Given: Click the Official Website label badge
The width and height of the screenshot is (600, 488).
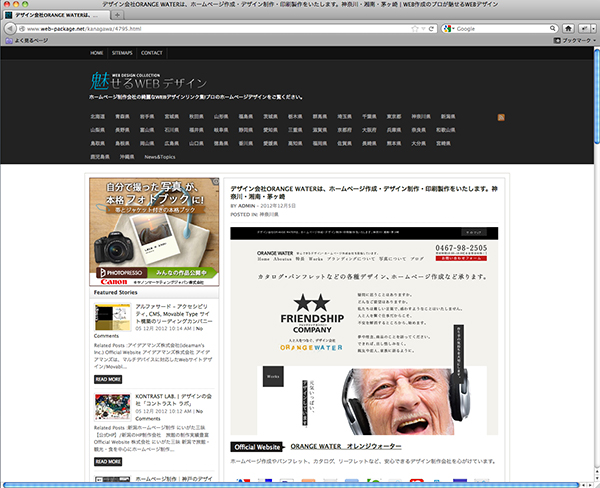Looking at the screenshot, I should (257, 447).
